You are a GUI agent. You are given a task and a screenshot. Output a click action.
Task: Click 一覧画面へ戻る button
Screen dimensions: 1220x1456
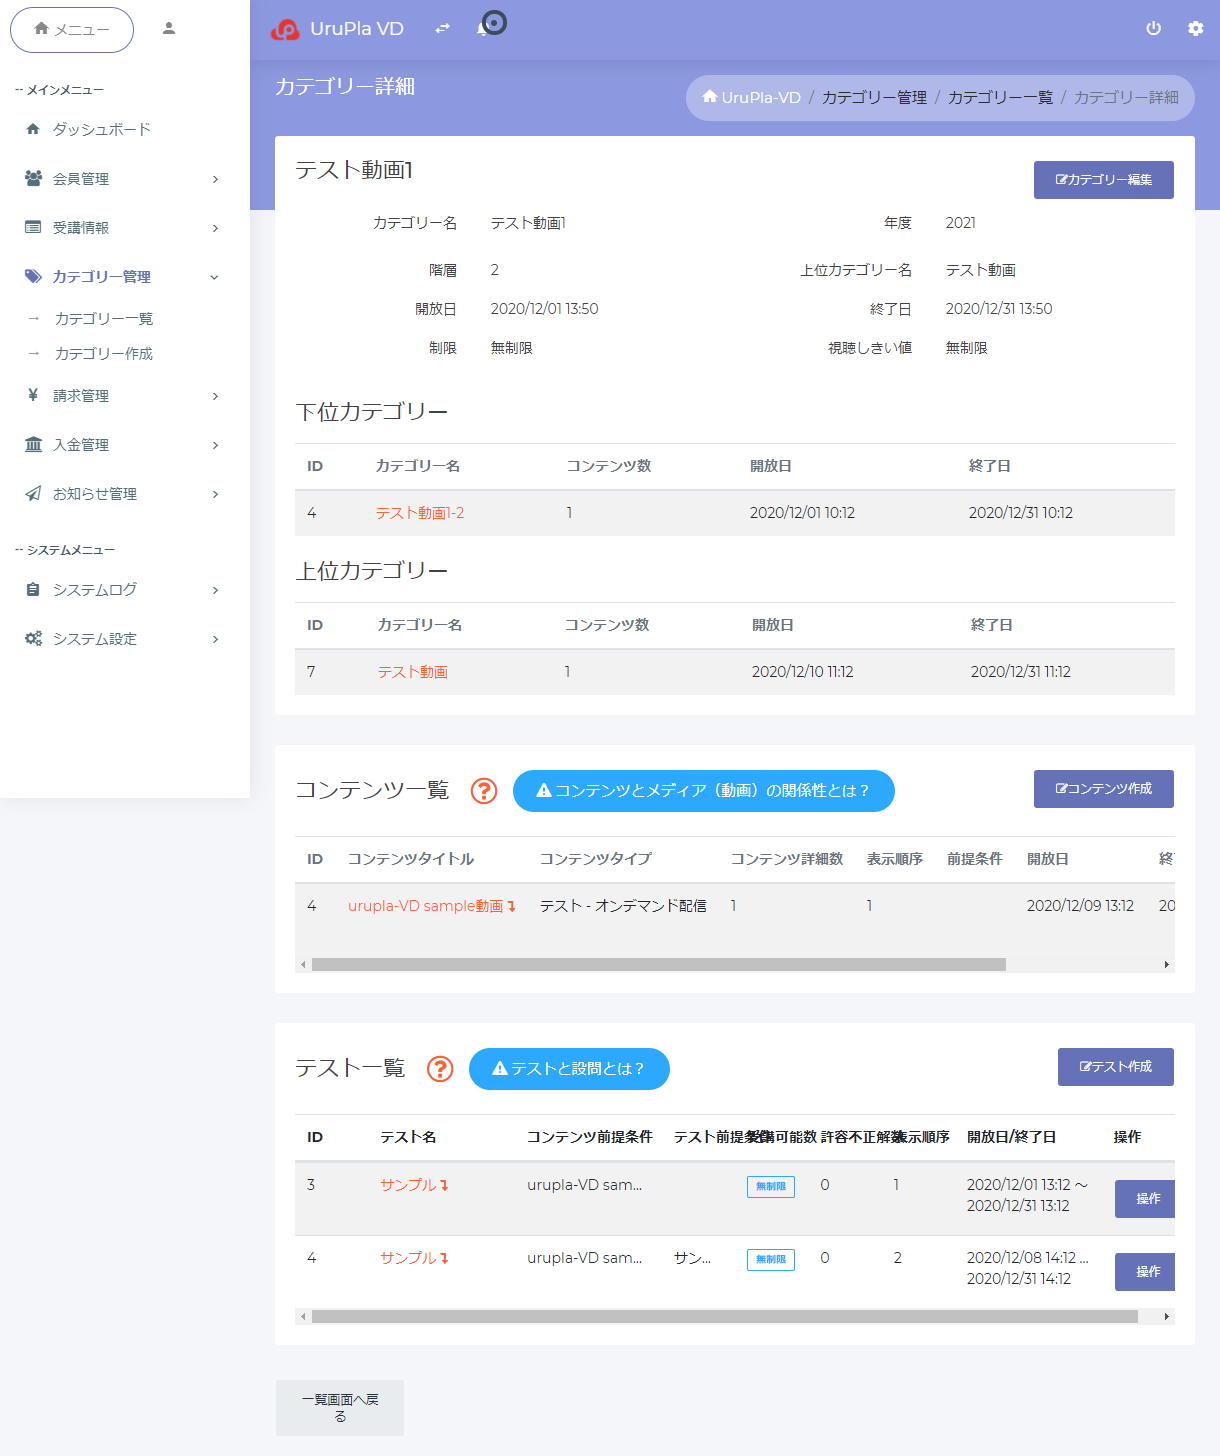coord(340,1408)
